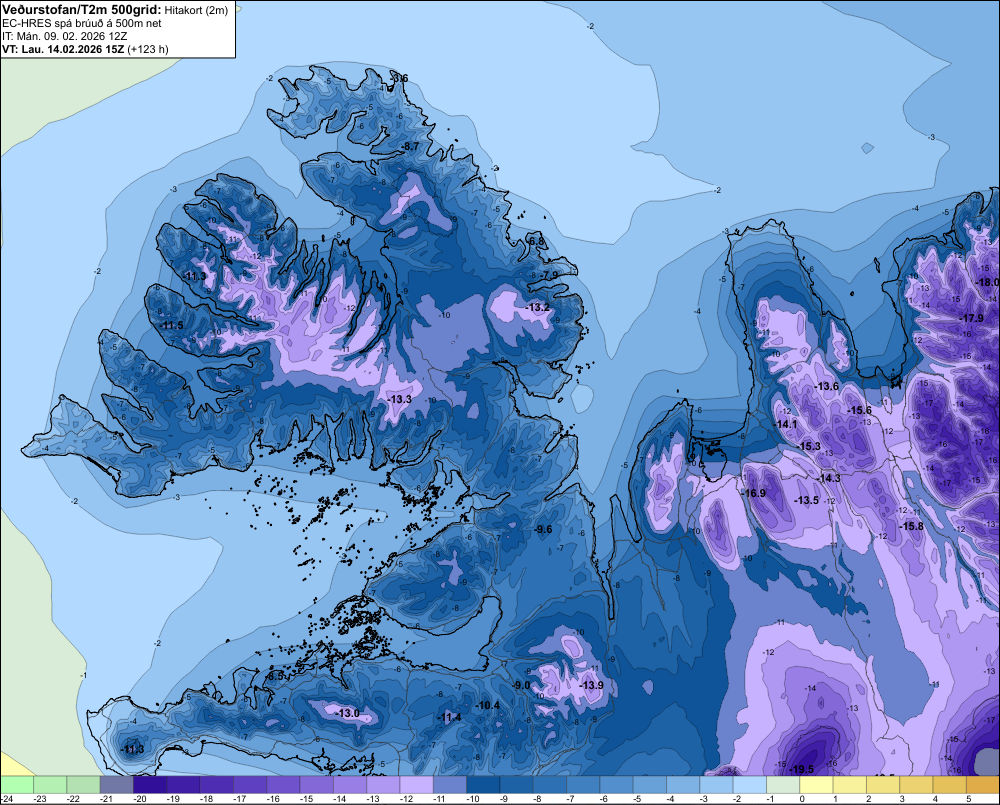Pick the legend swatch above the -17 label
1000x805 pixels.
point(250,784)
